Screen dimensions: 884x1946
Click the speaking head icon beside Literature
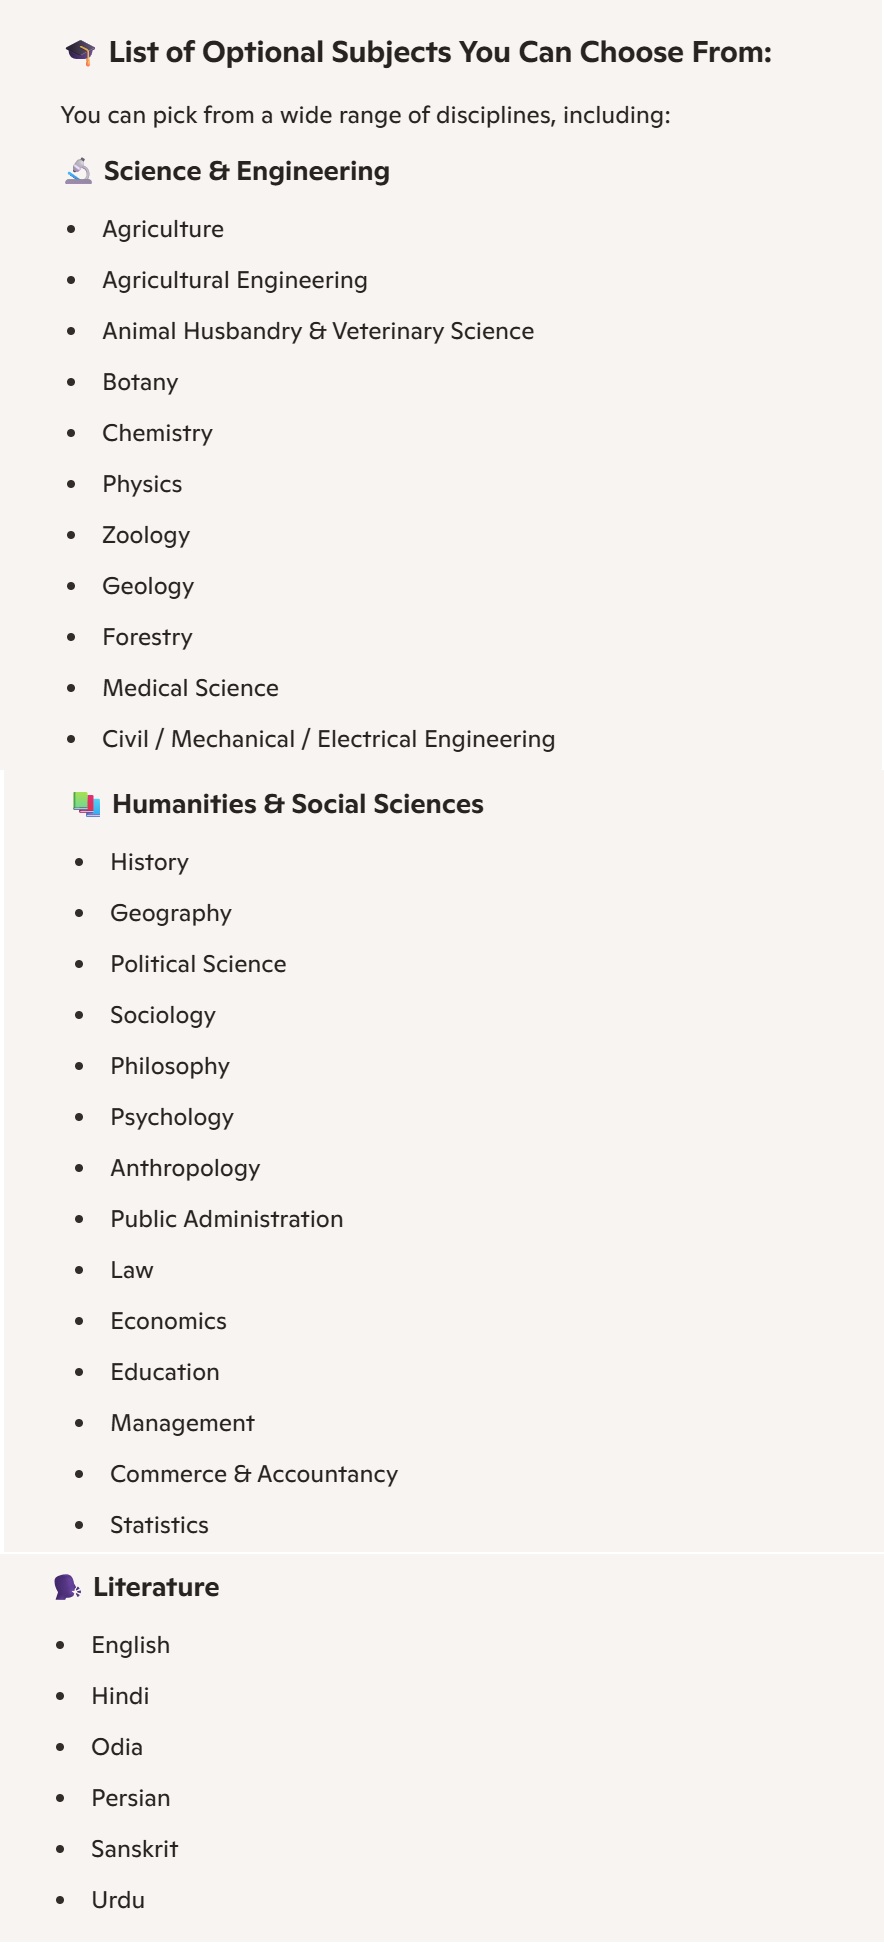67,1587
